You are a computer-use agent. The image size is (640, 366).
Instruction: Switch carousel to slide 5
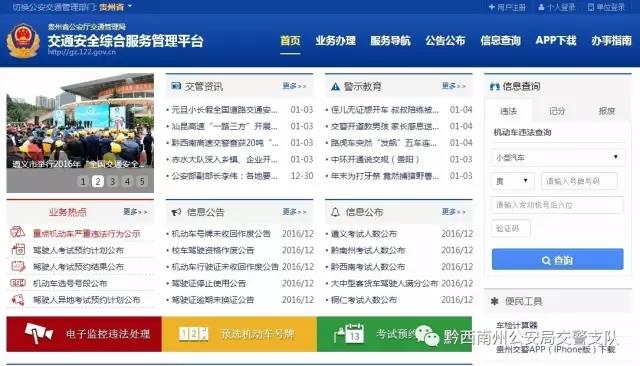pos(142,181)
